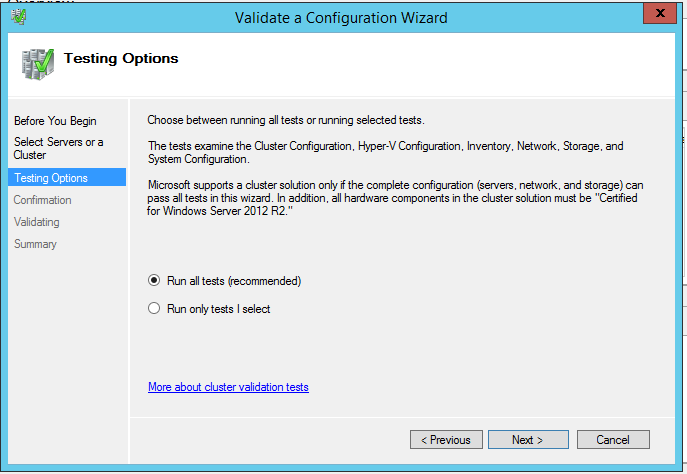Cancel the validation wizard
The image size is (687, 474).
point(612,440)
